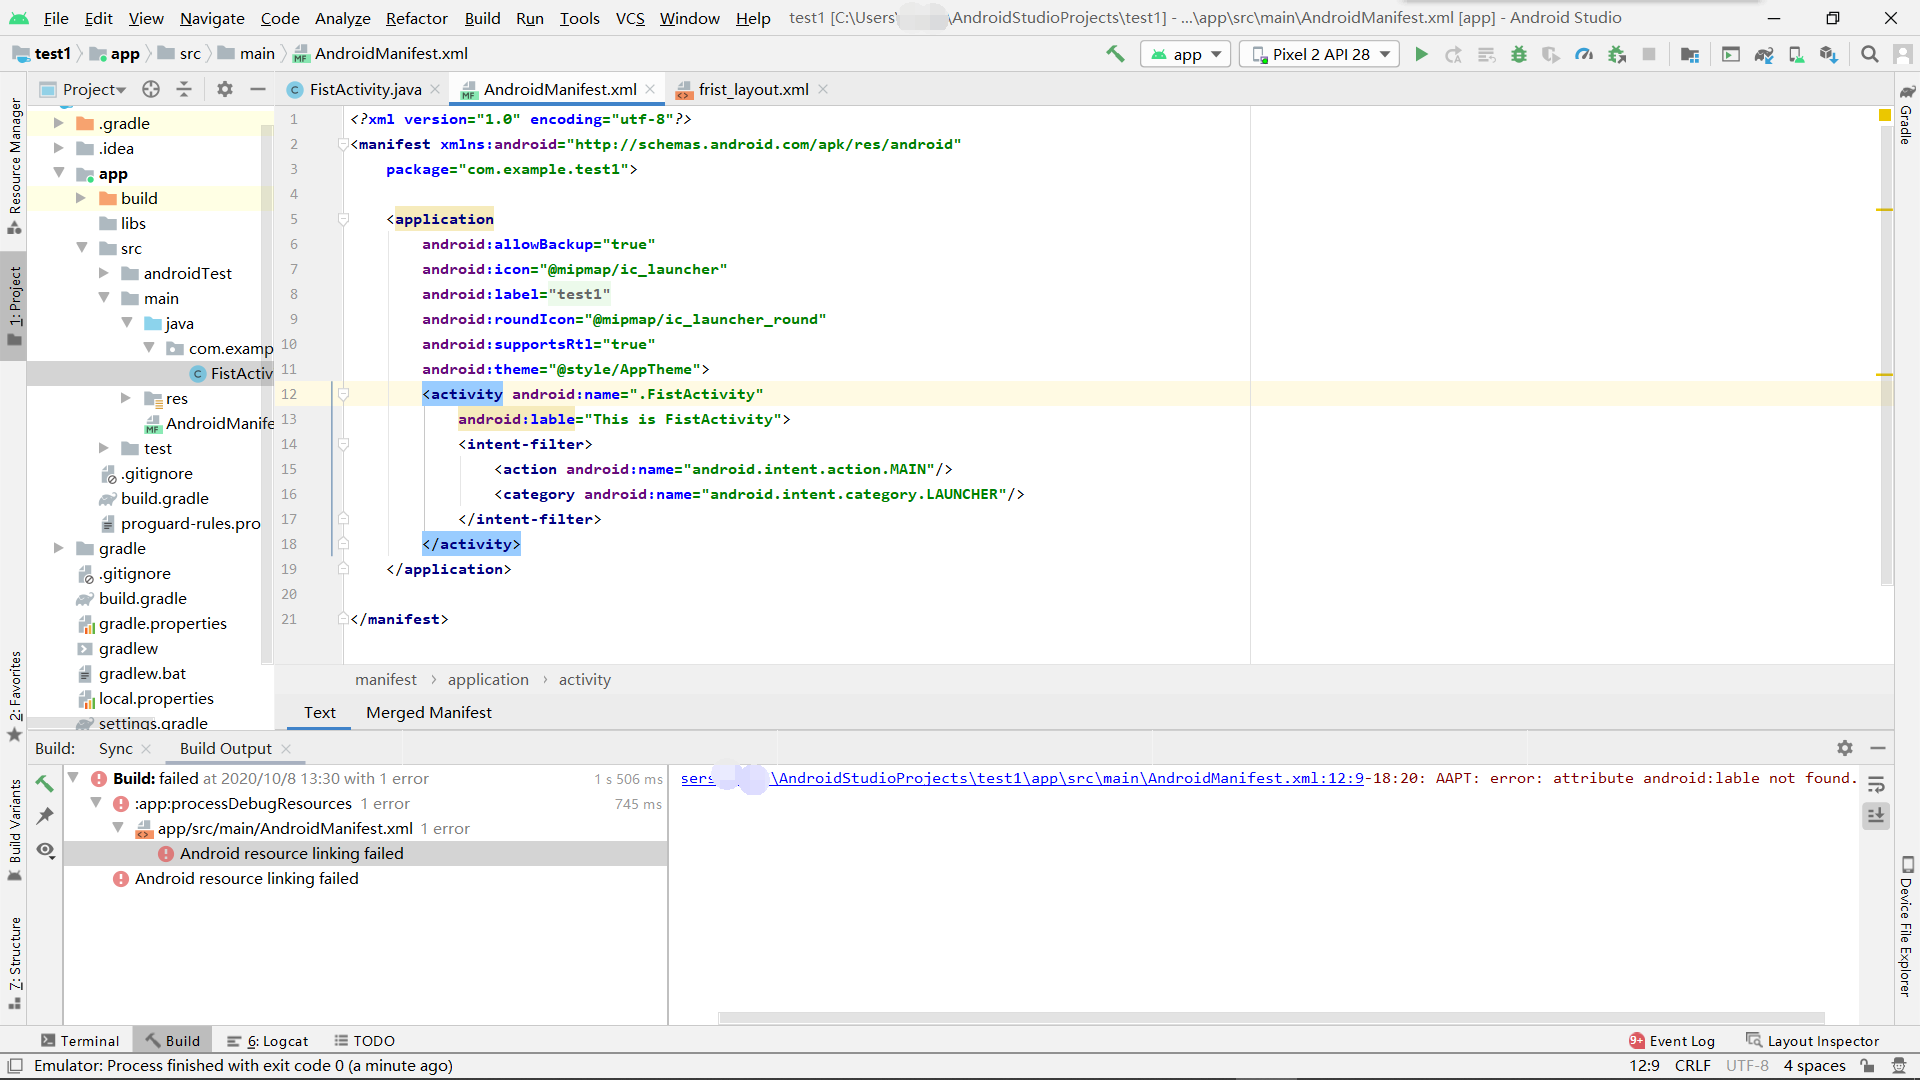
Task: Click build hammer icon in Build panel
Action: coord(45,783)
